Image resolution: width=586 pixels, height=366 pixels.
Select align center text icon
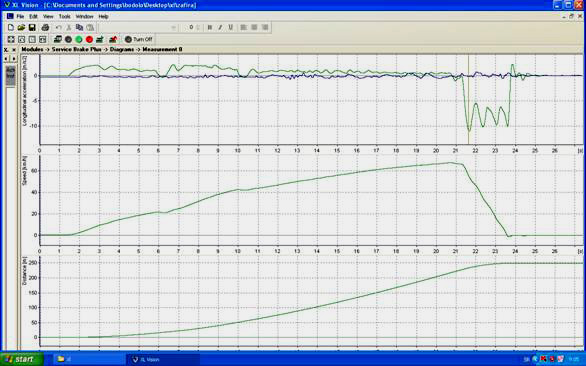click(x=255, y=27)
